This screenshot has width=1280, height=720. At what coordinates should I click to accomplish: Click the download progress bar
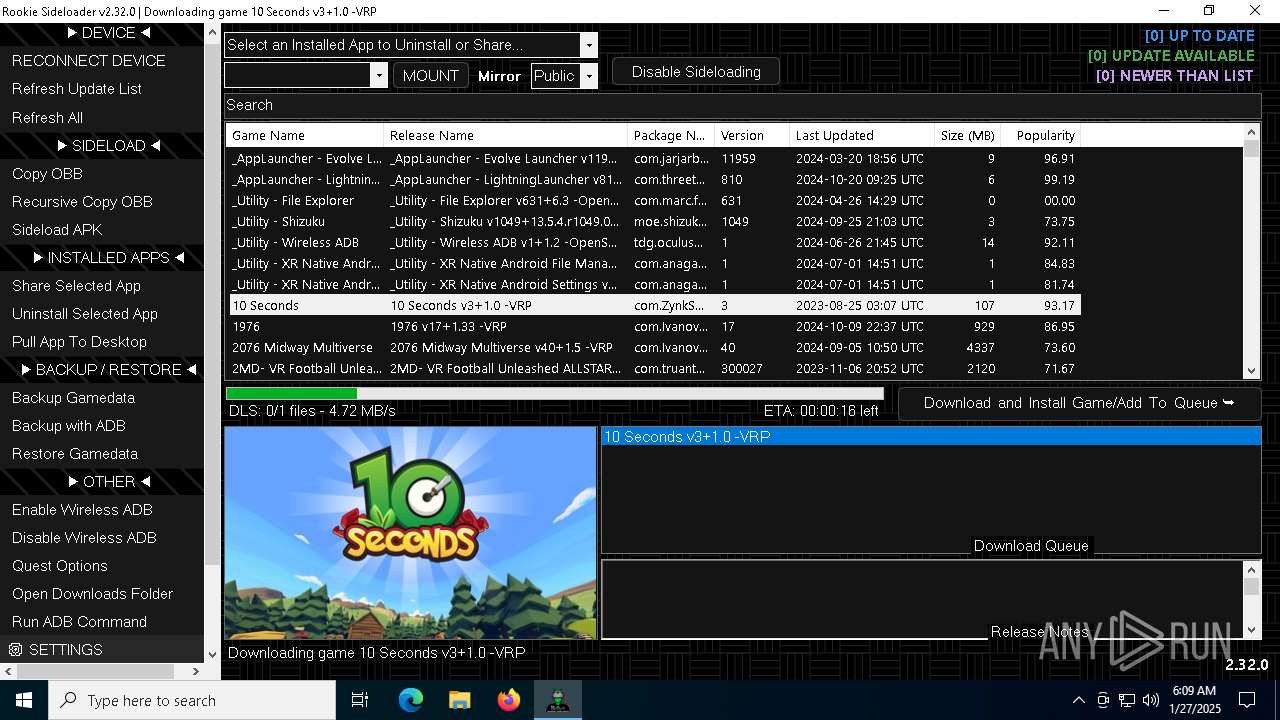pyautogui.click(x=555, y=394)
